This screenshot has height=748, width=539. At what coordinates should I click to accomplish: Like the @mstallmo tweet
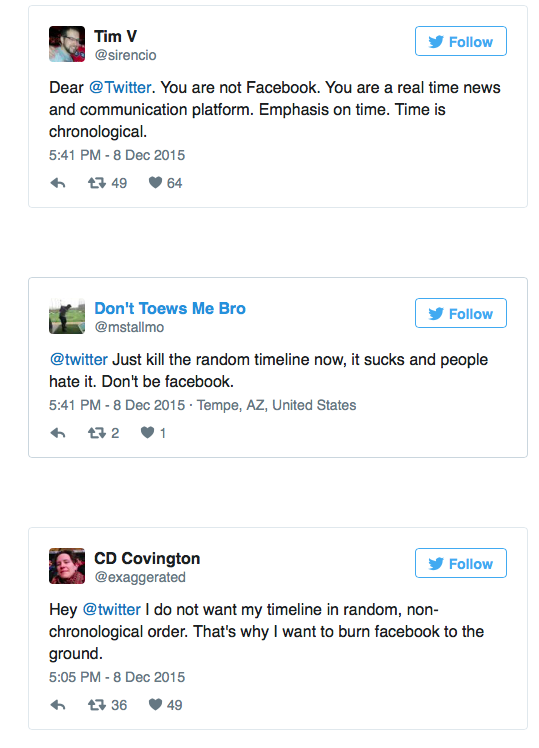pos(147,432)
